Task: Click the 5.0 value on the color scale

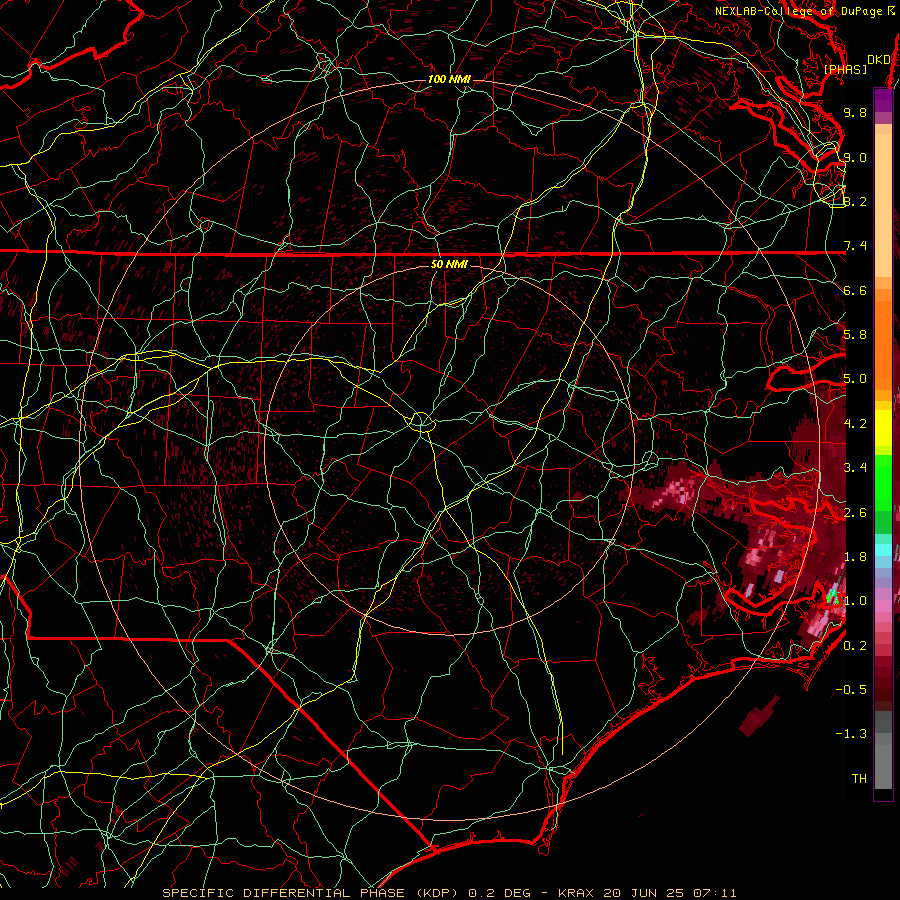Action: 855,379
